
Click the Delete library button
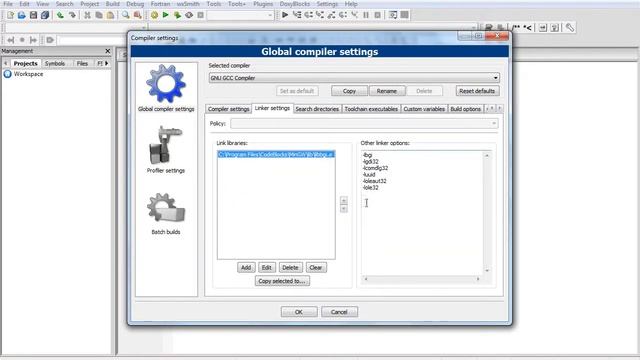point(290,267)
